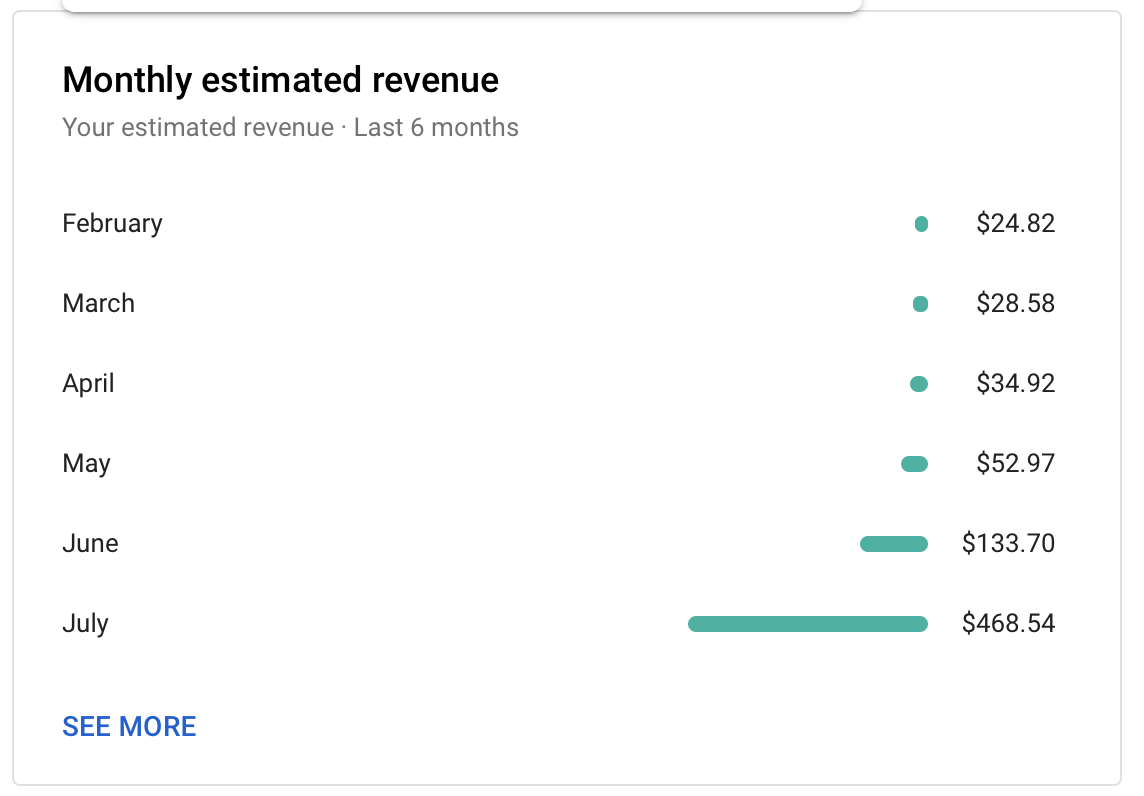
Task: Click the $52.97 revenue value
Action: (x=1016, y=463)
